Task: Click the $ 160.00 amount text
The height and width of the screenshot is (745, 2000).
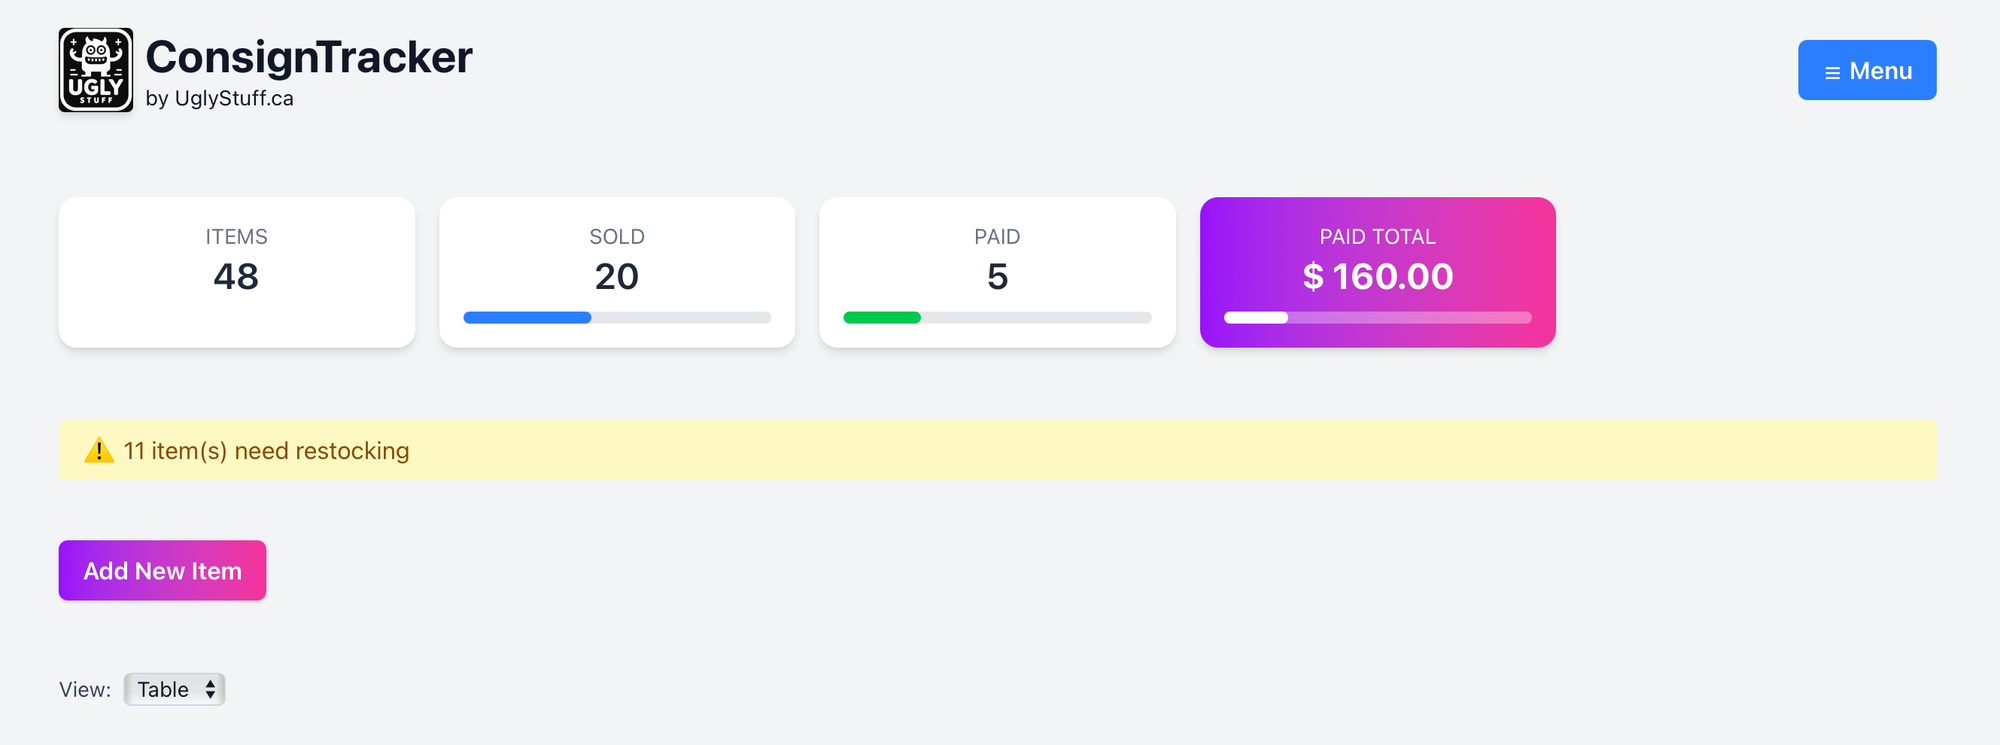Action: coord(1377,277)
